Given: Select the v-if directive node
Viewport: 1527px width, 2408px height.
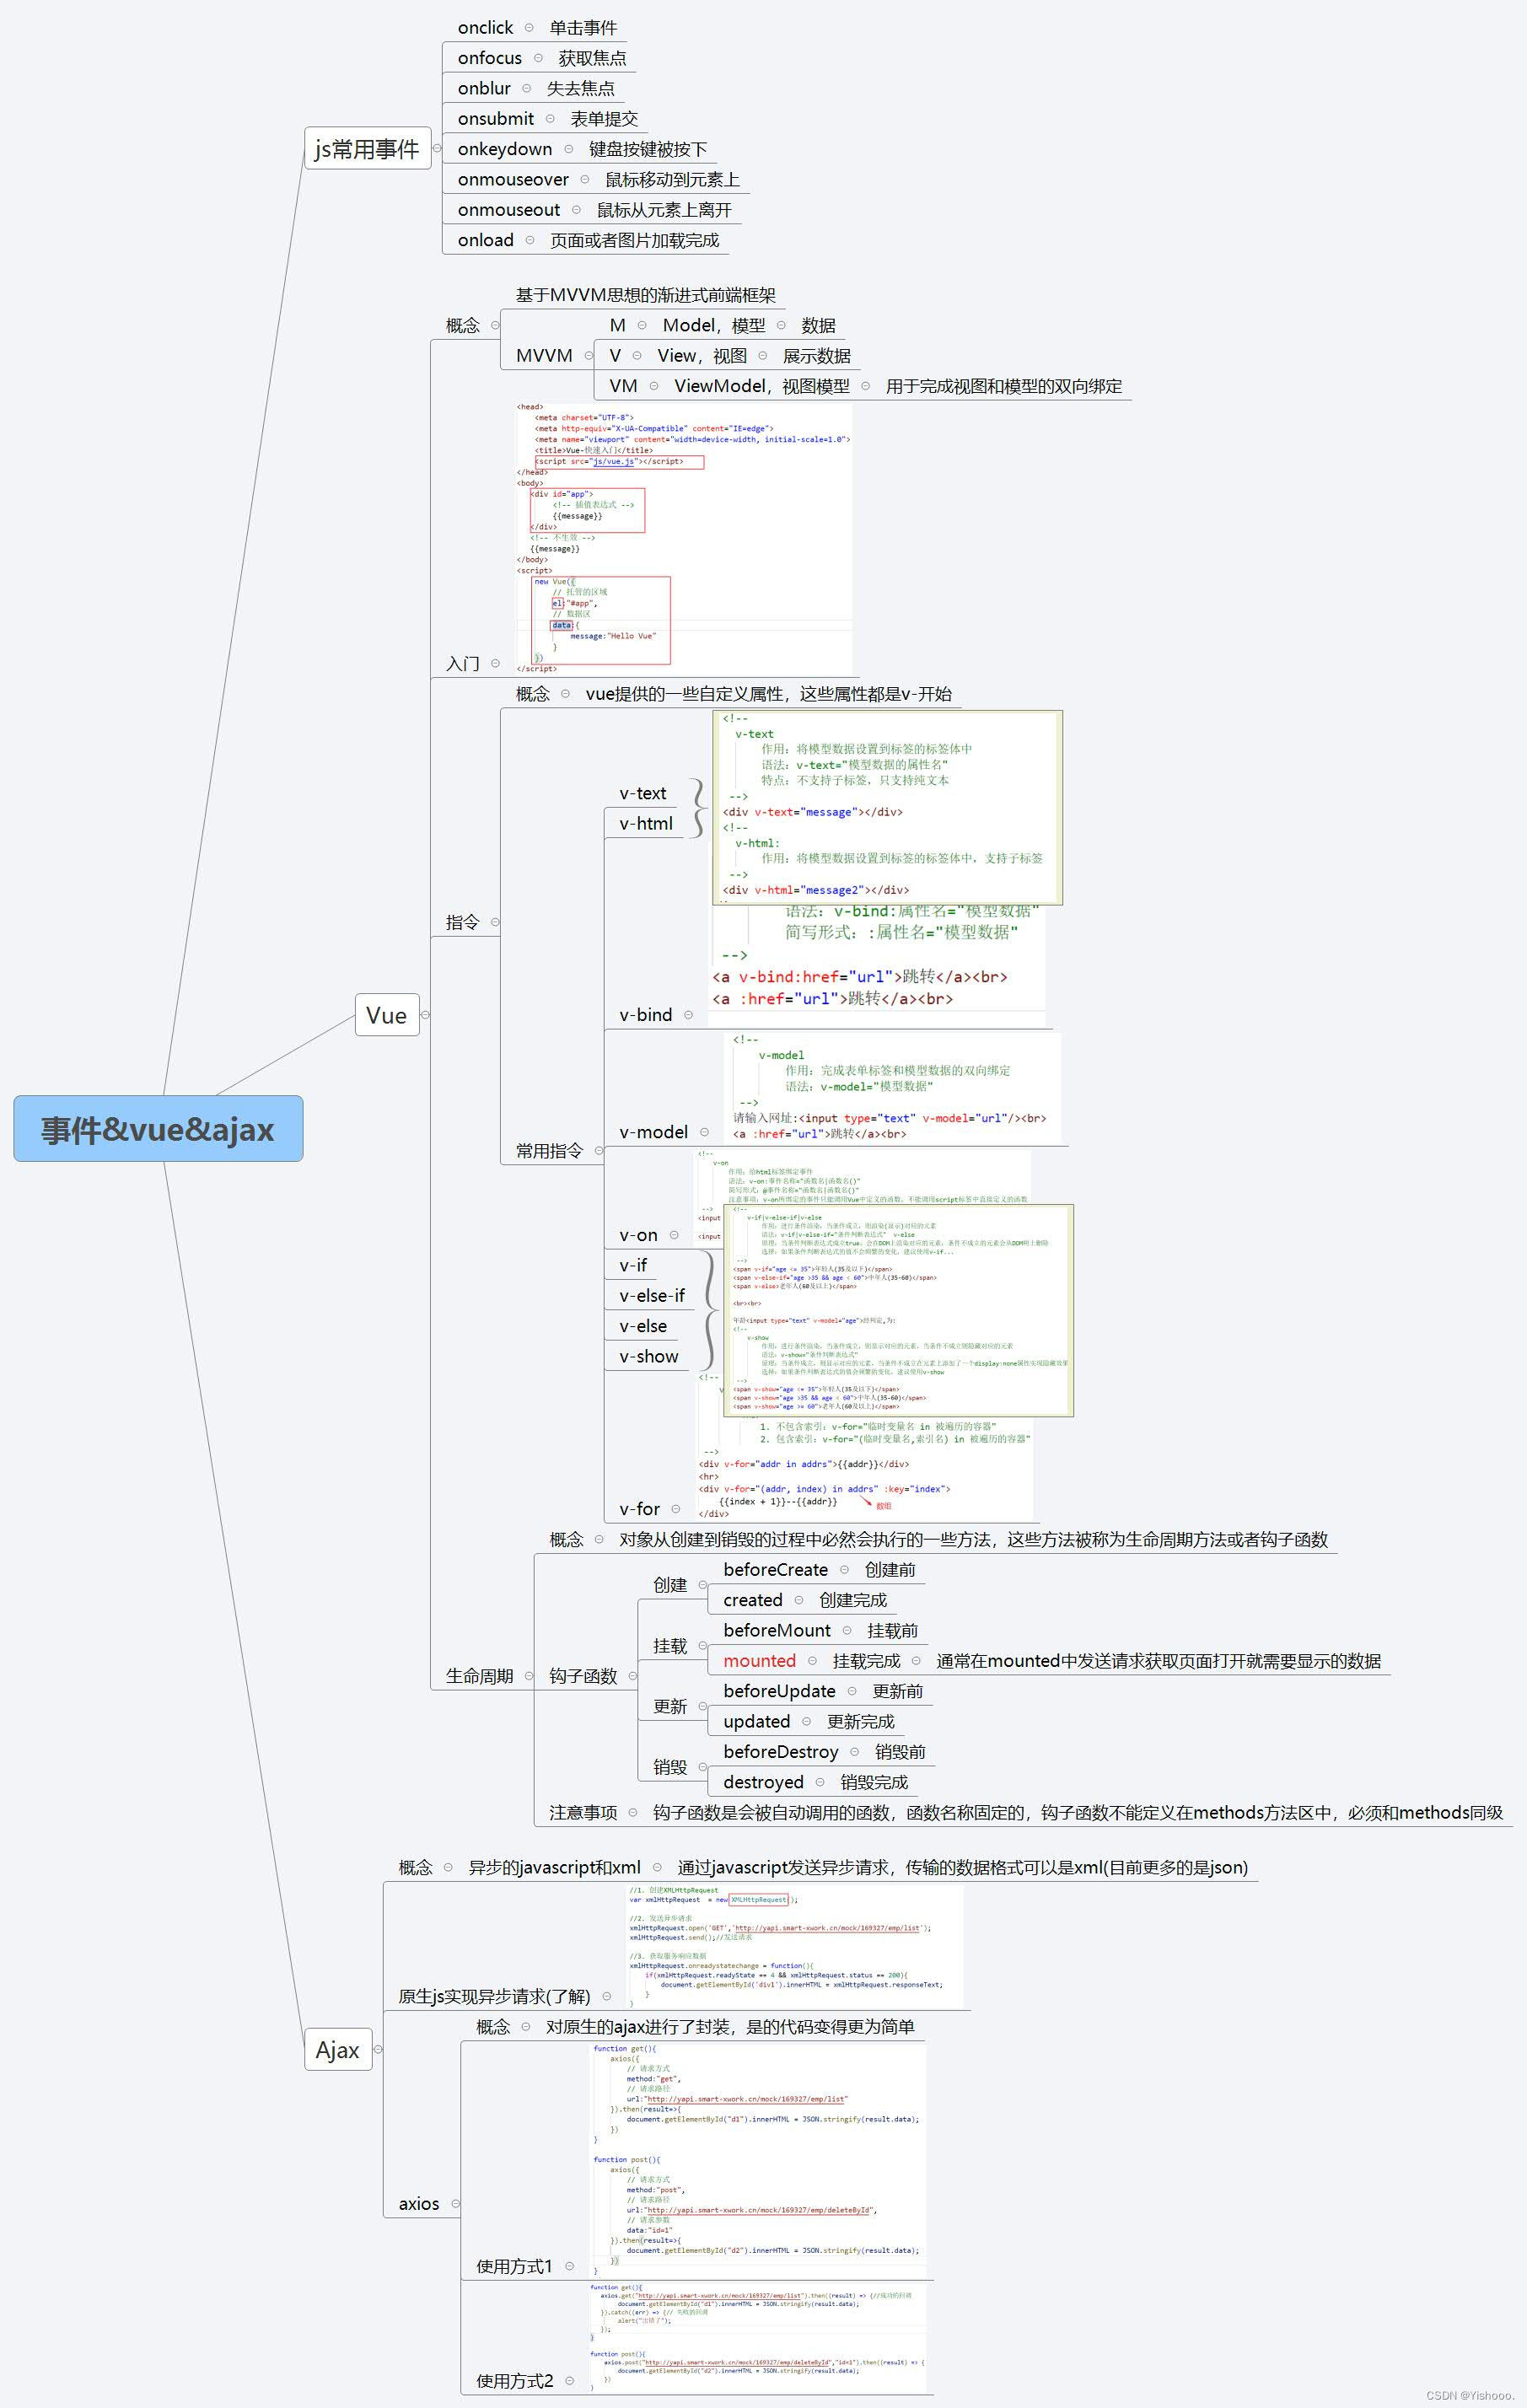Looking at the screenshot, I should (x=633, y=1265).
